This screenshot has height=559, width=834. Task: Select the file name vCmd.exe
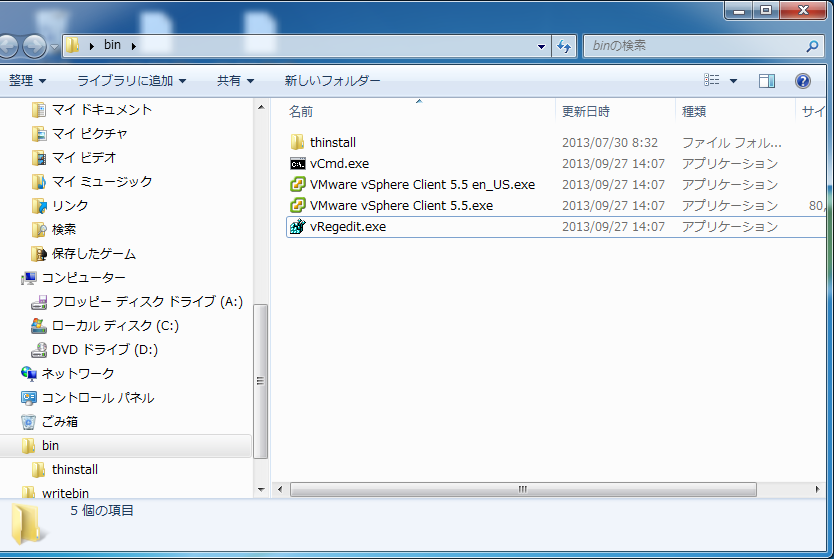(x=339, y=164)
